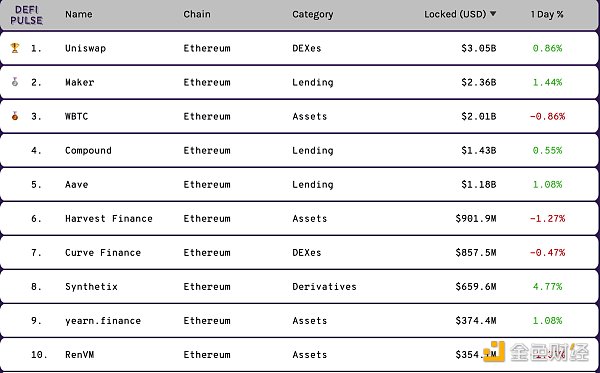Open the RenVM project row

[299, 355]
